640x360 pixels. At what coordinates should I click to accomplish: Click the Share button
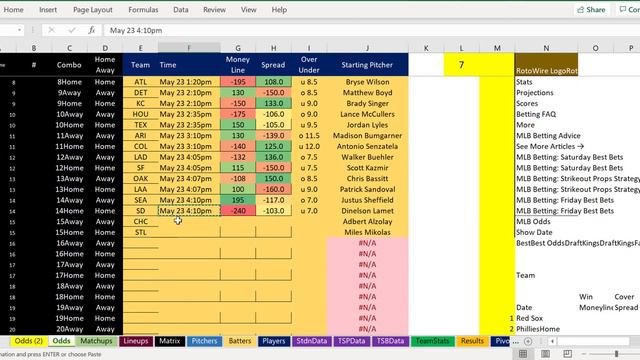click(x=591, y=10)
